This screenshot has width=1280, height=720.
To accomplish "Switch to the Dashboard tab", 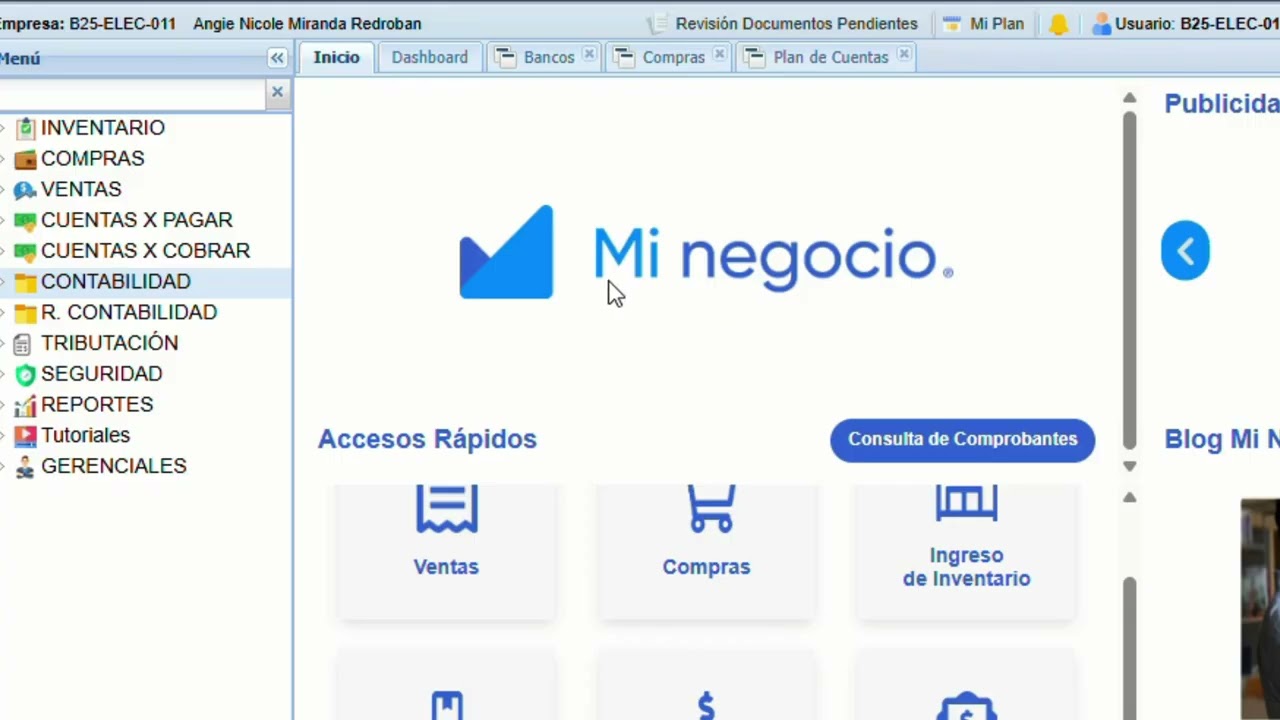I will 430,57.
